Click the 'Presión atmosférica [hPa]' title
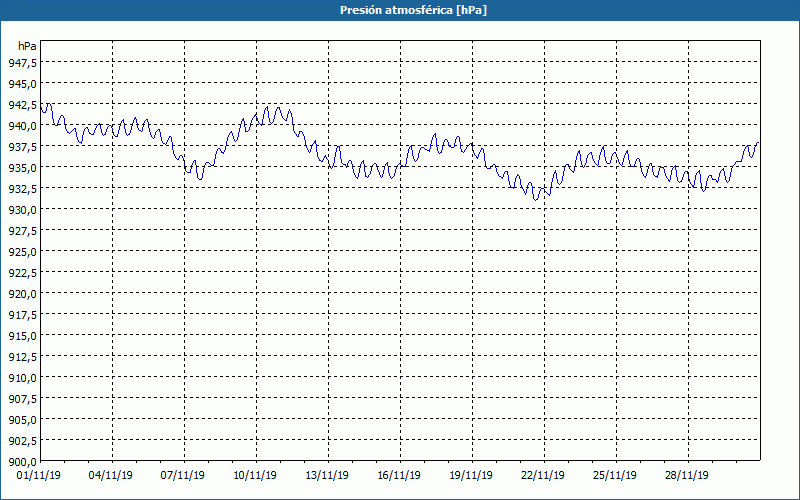 (x=413, y=10)
